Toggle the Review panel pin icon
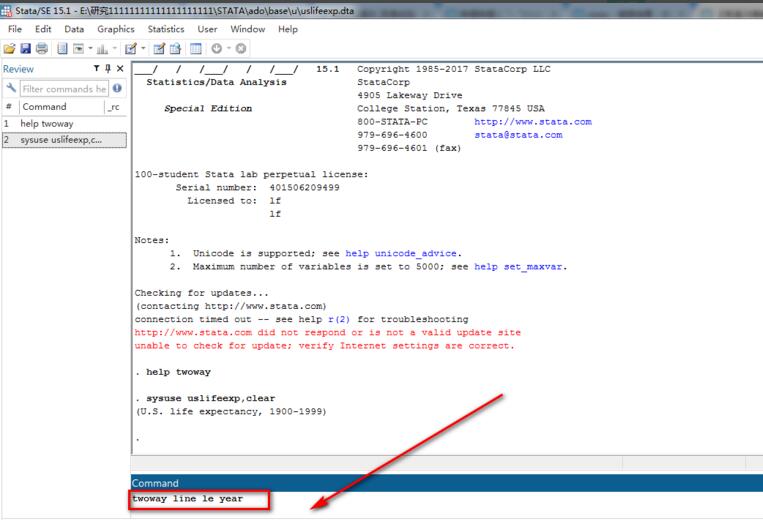The height and width of the screenshot is (523, 763). [108, 69]
